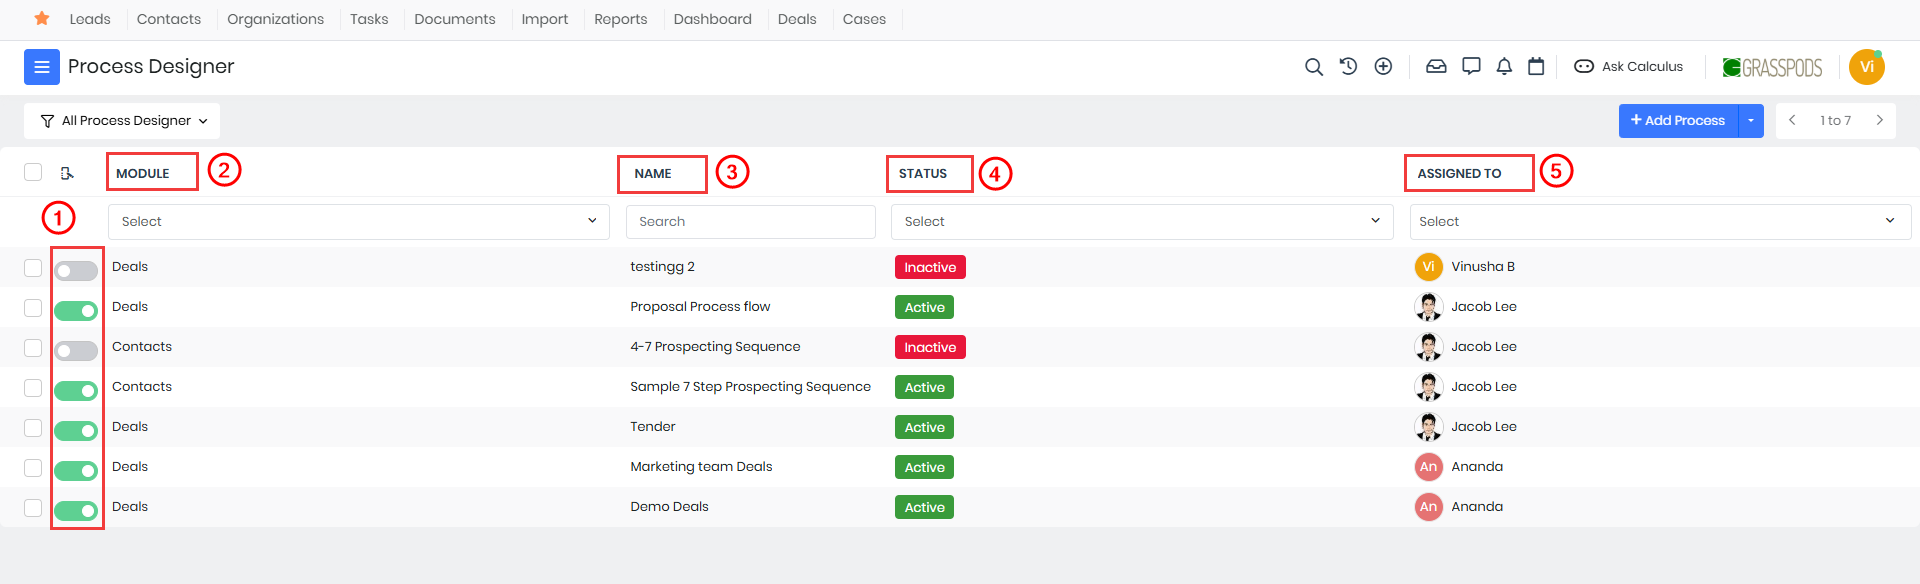Open the Module filter dropdown

coord(358,222)
